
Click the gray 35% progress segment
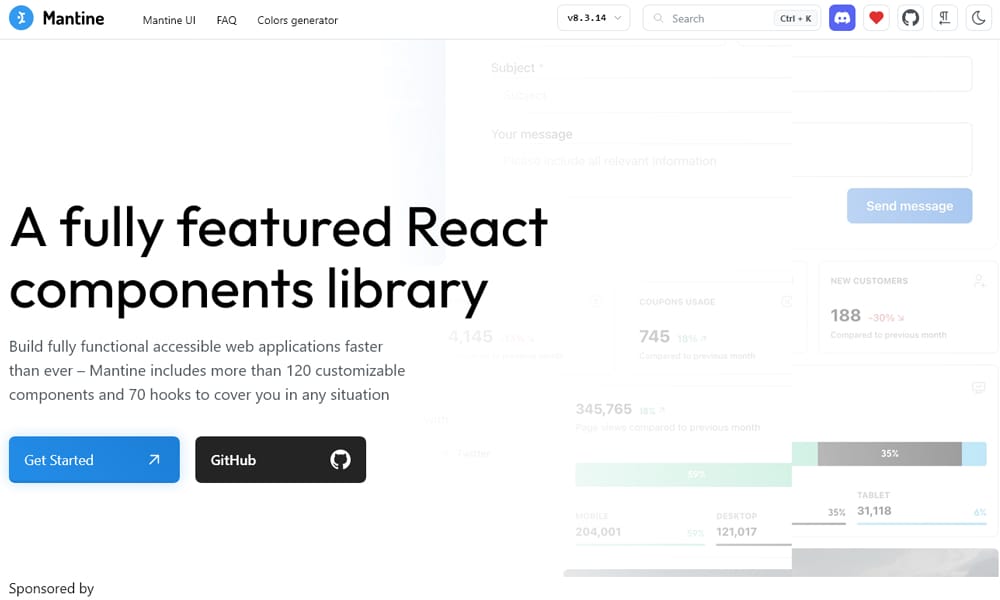(890, 453)
